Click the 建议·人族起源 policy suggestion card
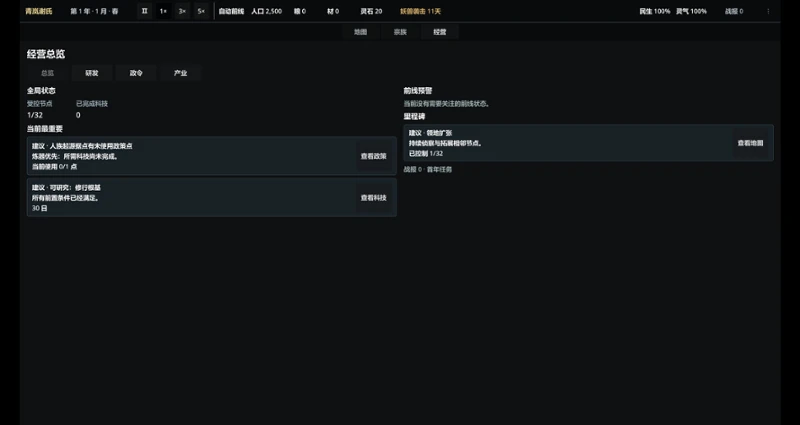 212,156
